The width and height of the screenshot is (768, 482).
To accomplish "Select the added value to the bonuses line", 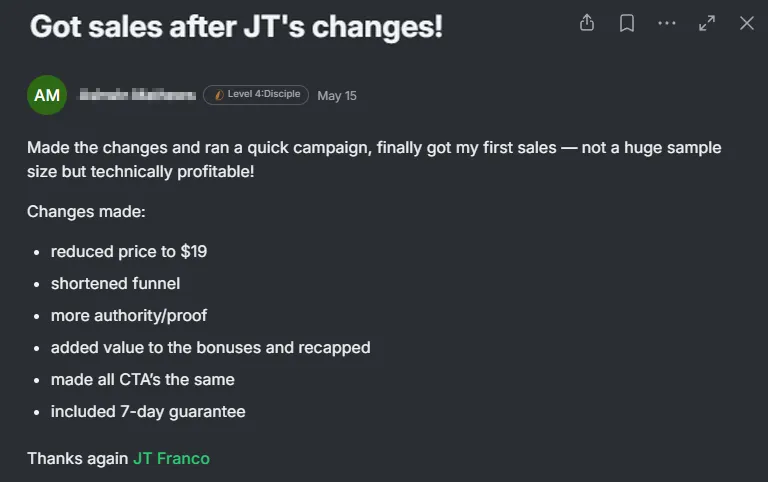I will coord(211,347).
